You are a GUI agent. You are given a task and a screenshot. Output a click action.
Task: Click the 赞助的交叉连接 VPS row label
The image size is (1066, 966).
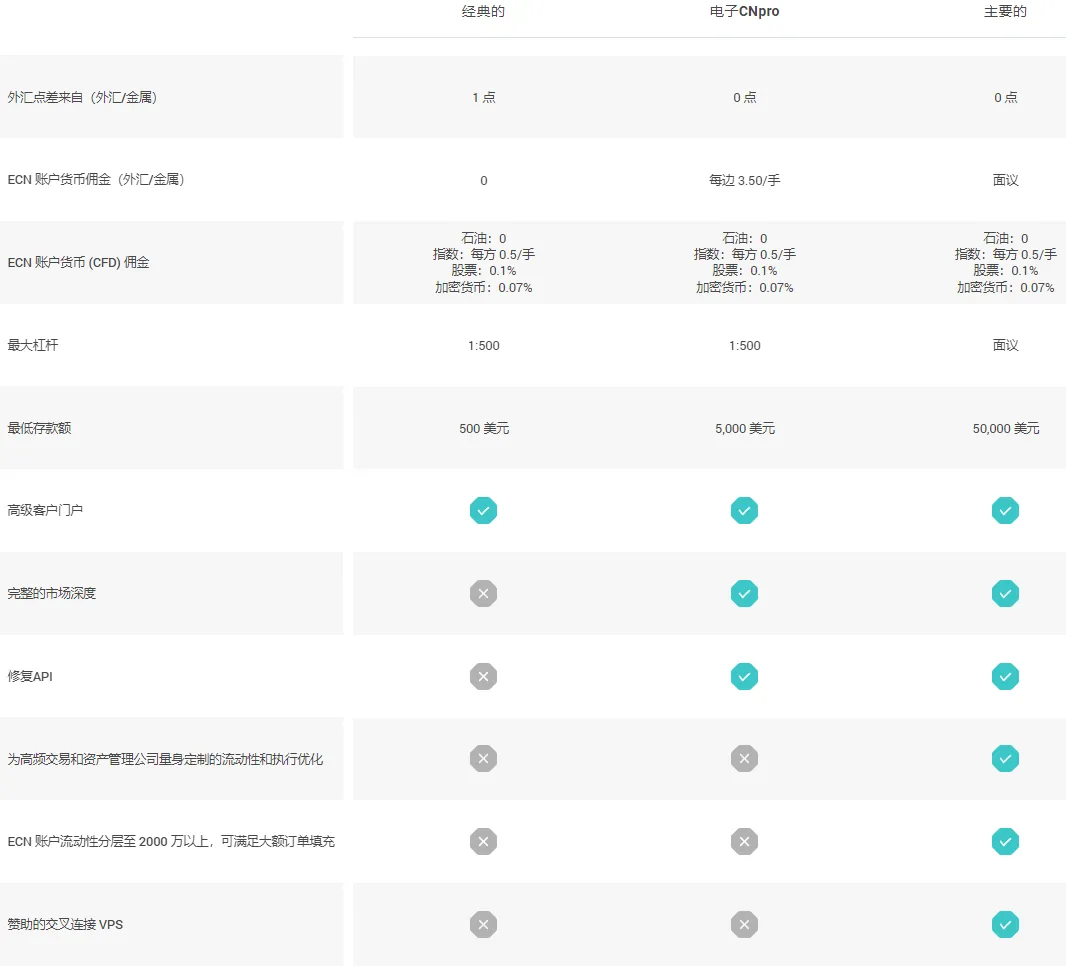[x=65, y=925]
